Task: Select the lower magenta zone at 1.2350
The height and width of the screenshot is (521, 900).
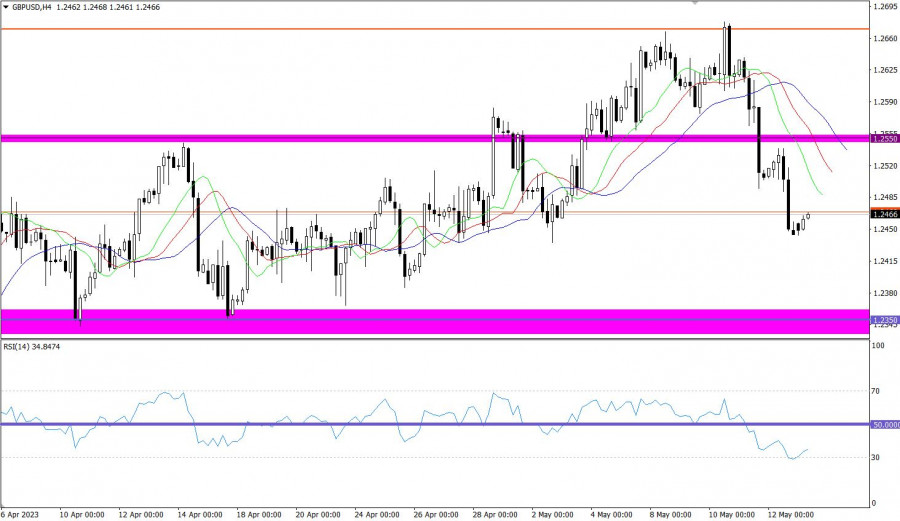Action: 400,320
